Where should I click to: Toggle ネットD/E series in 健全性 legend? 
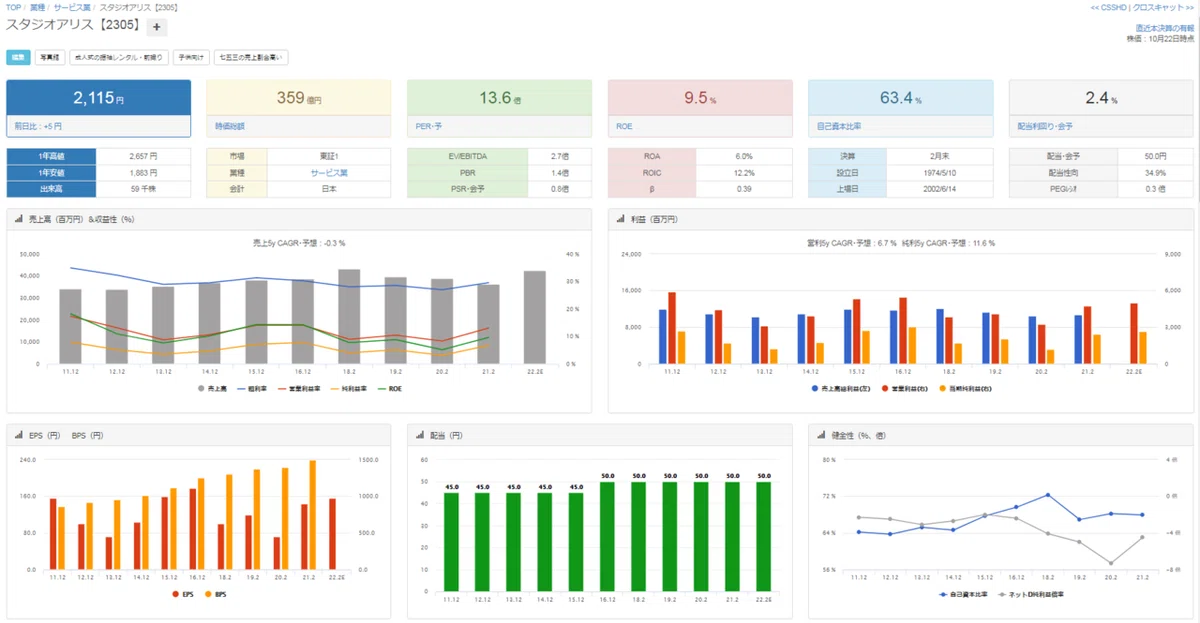[x=1029, y=594]
